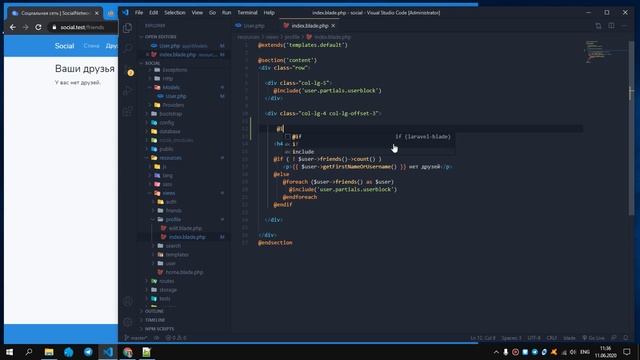The width and height of the screenshot is (640, 360).
Task: Open the Search view in activity bar
Action: pos(127,48)
